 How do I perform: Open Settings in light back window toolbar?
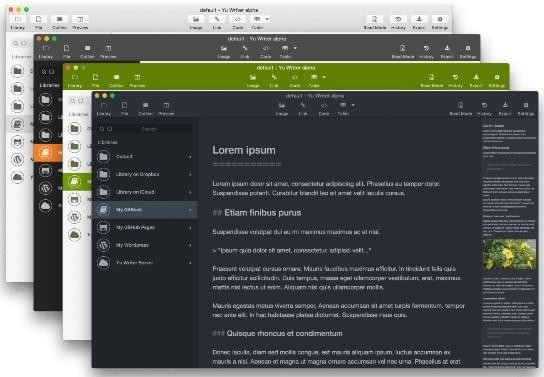440,19
